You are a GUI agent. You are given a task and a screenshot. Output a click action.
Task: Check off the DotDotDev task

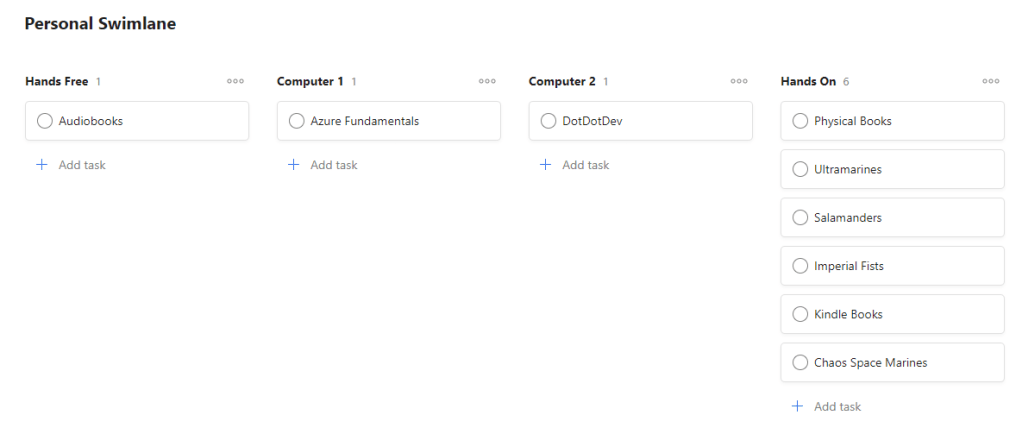click(548, 121)
